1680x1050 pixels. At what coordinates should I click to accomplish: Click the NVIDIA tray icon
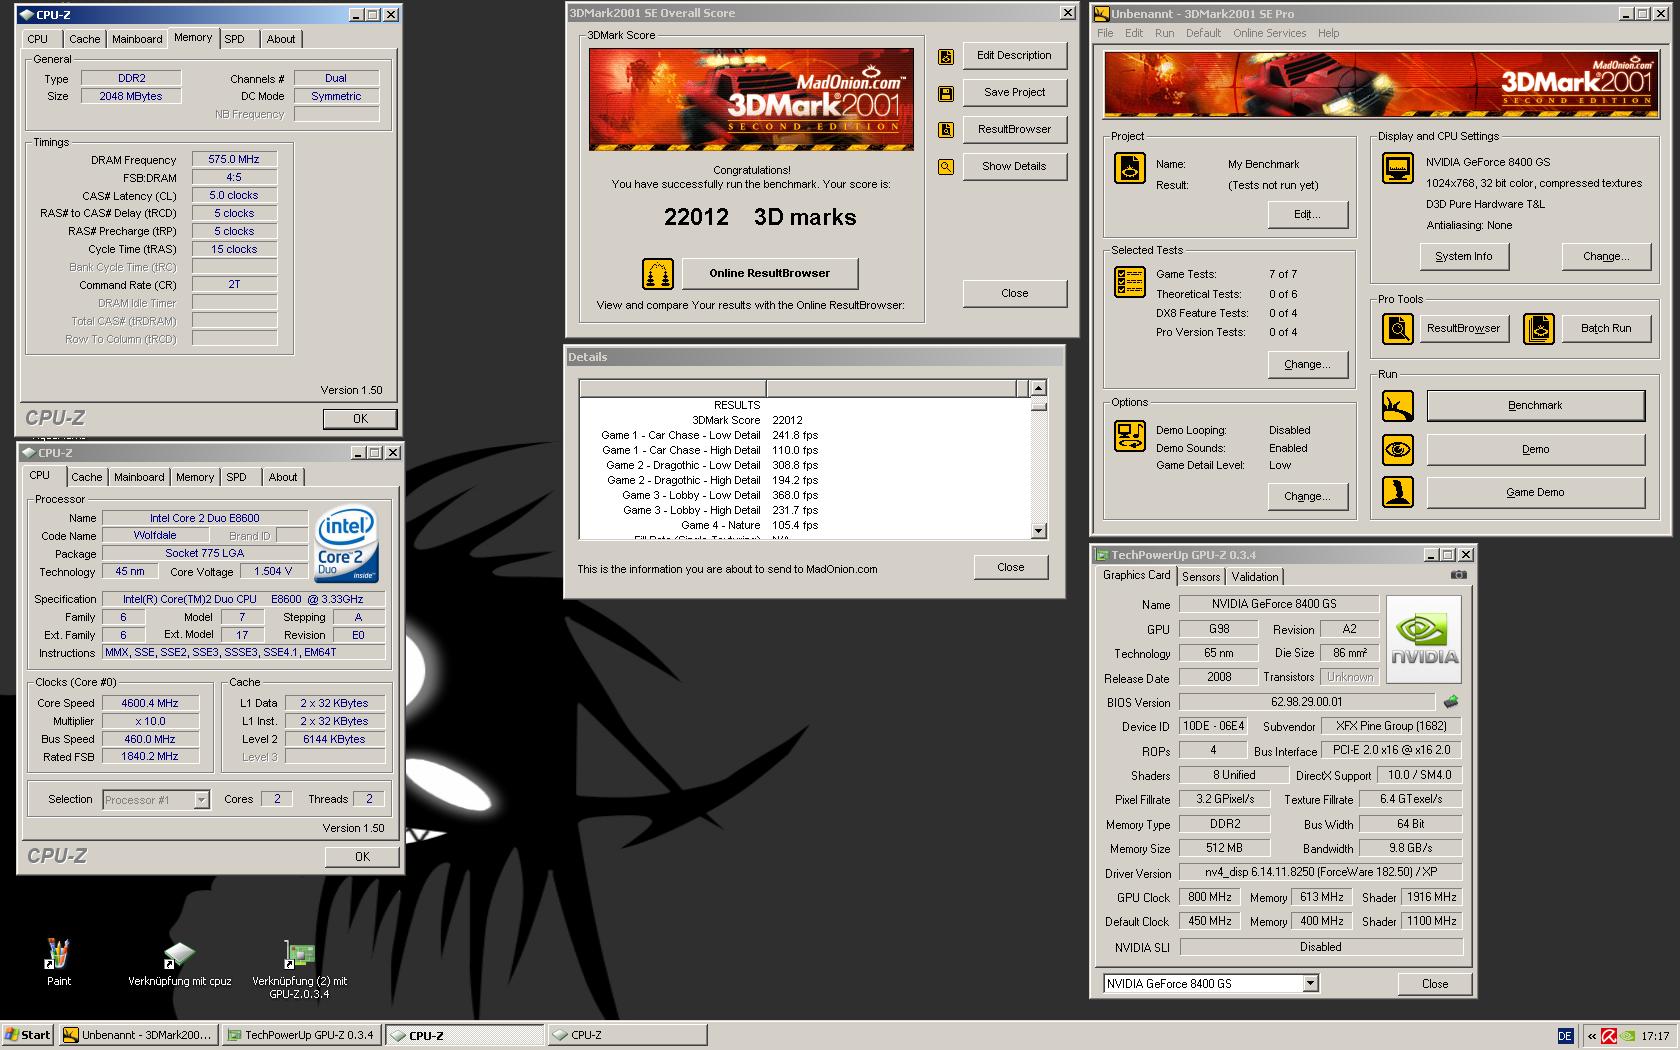[x=1629, y=1036]
